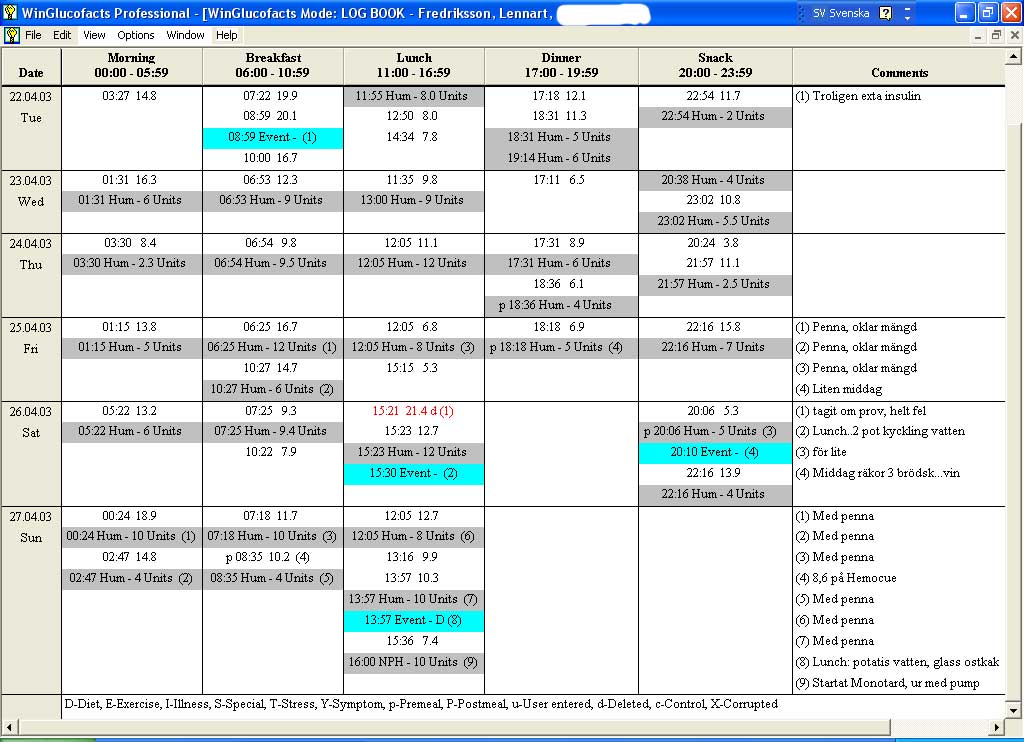Click the comment '(4) Liten middag'
This screenshot has width=1024, height=742.
point(839,389)
